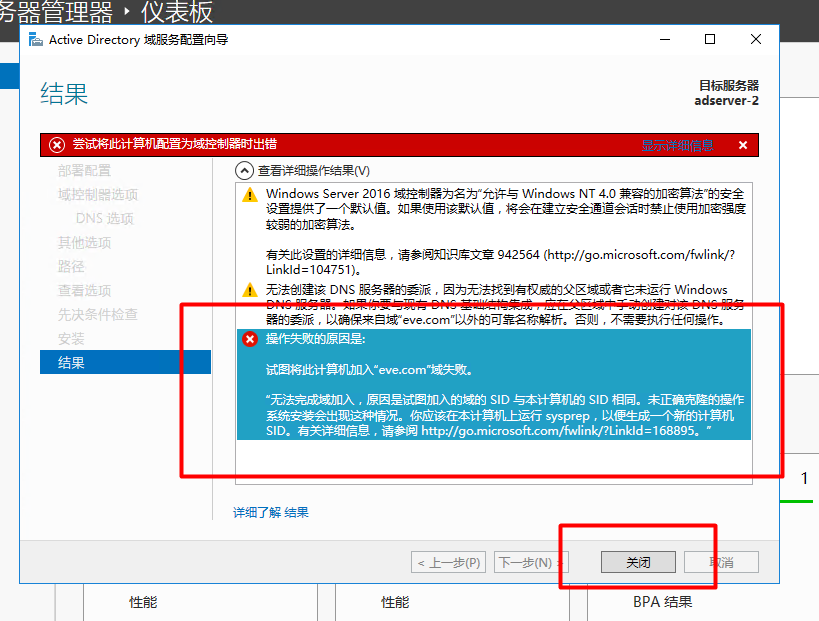This screenshot has width=819, height=621.
Task: Click the Active Directory wizard title bar icon
Action: pyautogui.click(x=36, y=40)
